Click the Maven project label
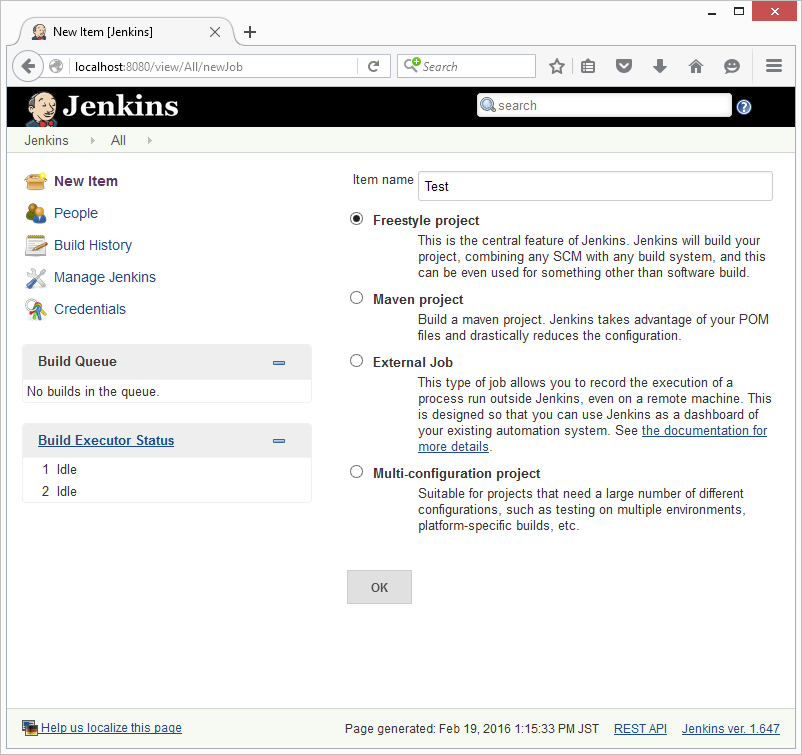This screenshot has width=802, height=755. 418,299
